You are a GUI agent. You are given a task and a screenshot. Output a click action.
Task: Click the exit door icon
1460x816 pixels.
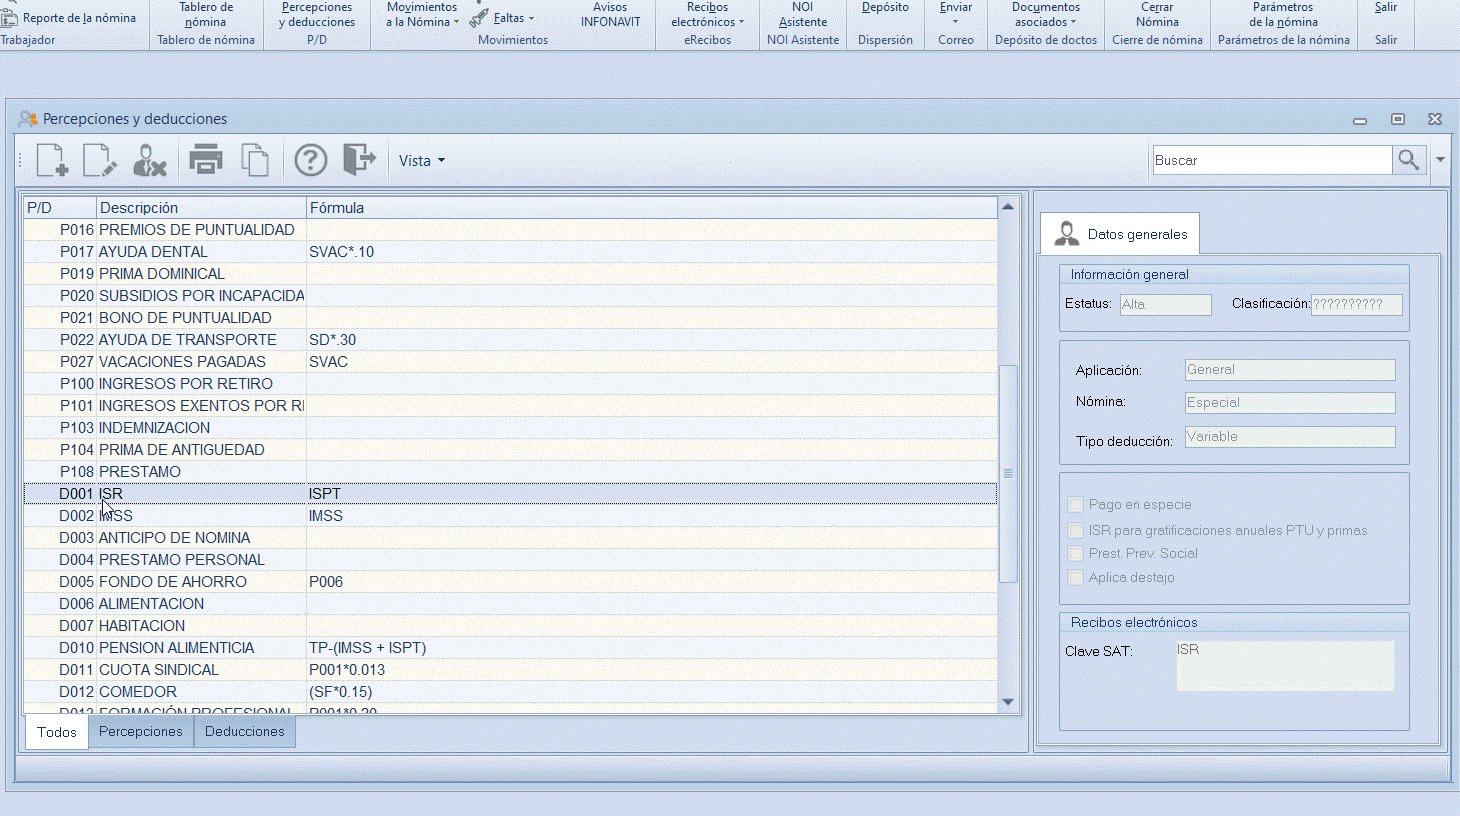(358, 160)
